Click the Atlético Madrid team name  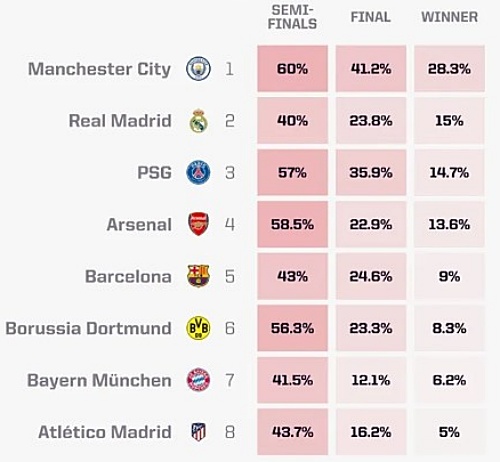[105, 432]
